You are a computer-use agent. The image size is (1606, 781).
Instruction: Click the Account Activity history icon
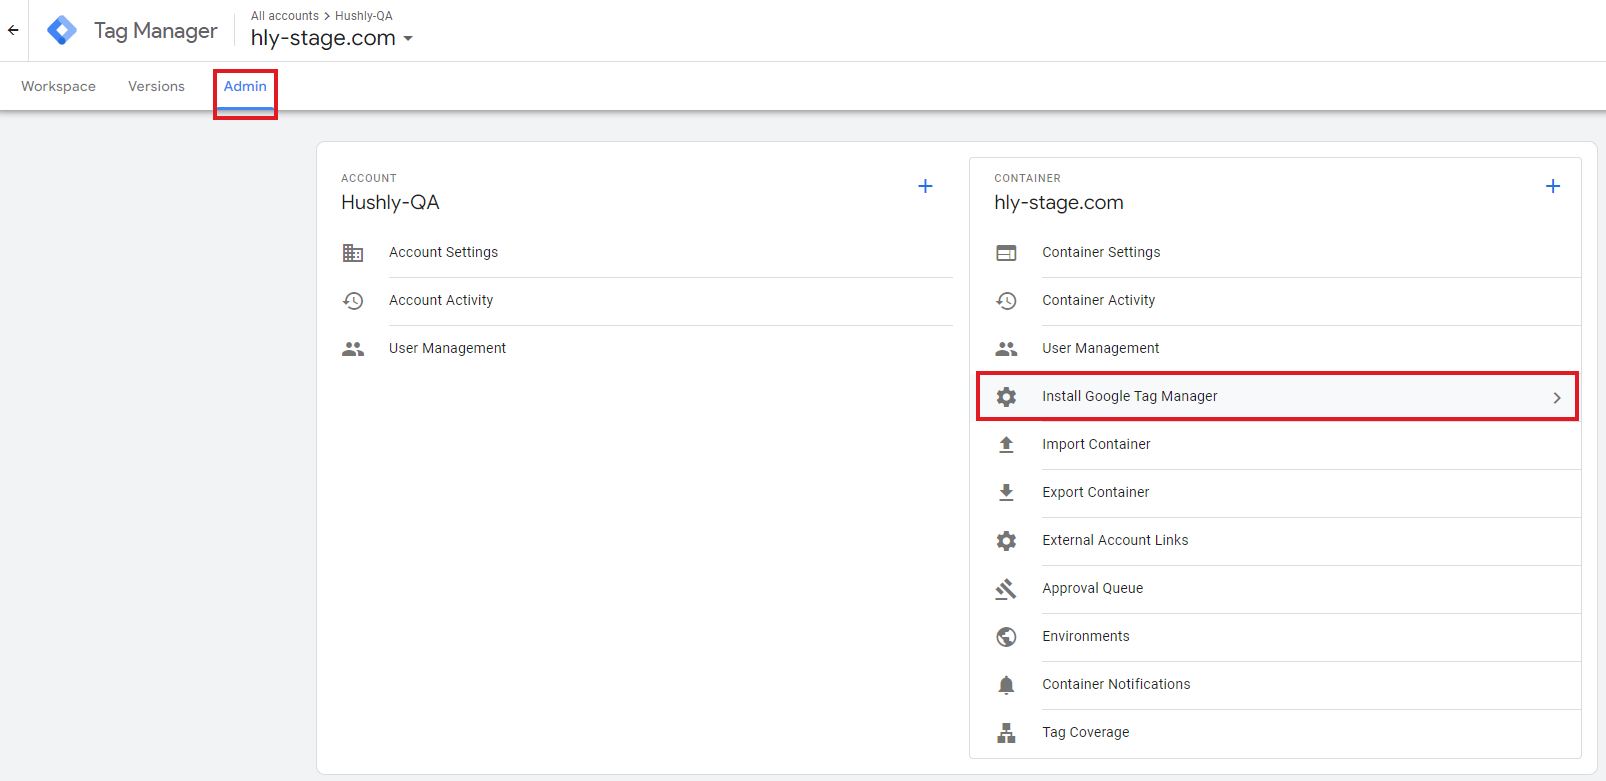[353, 301]
